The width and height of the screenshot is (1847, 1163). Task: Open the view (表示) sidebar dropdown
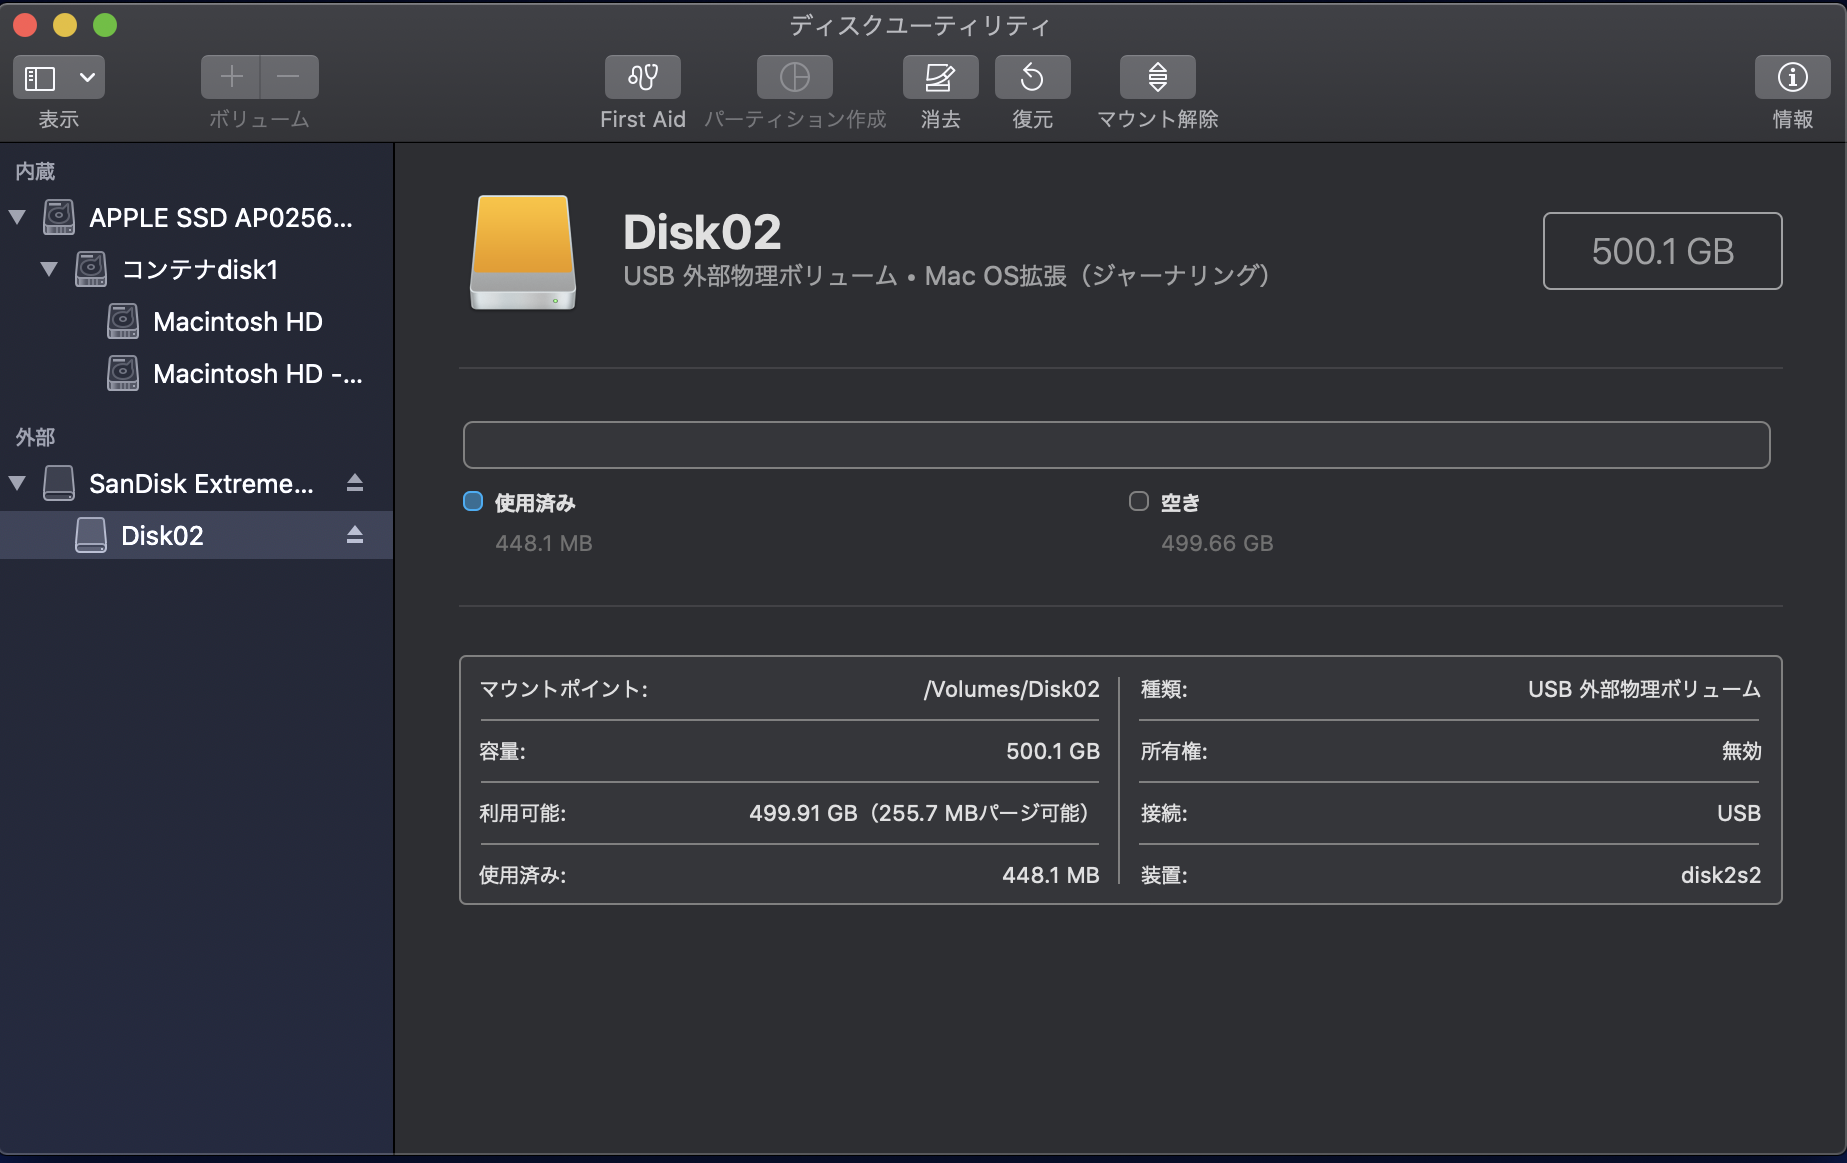coord(59,77)
